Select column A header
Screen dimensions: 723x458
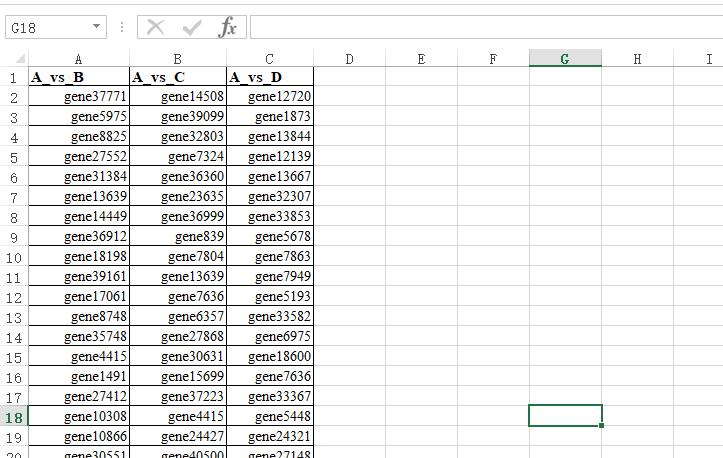[79, 59]
